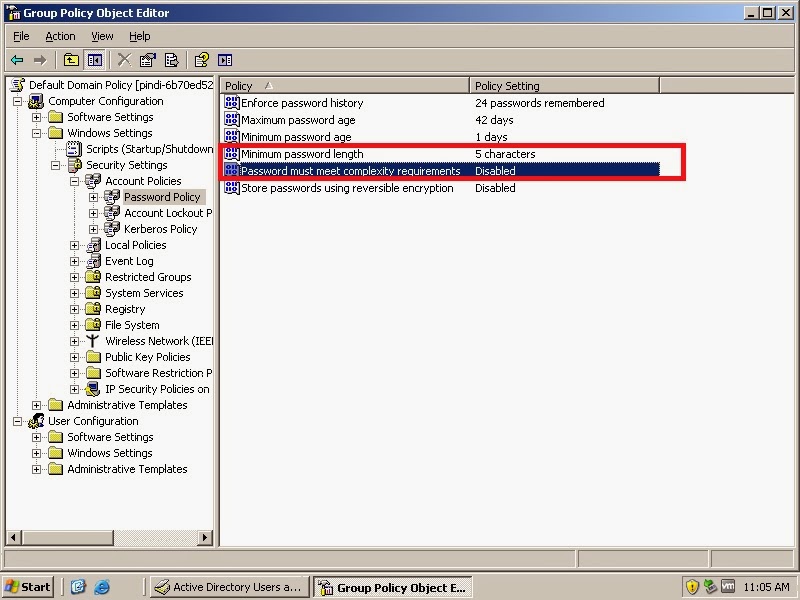Expand the Local Policies node
Image resolution: width=800 pixels, height=600 pixels.
(x=74, y=245)
